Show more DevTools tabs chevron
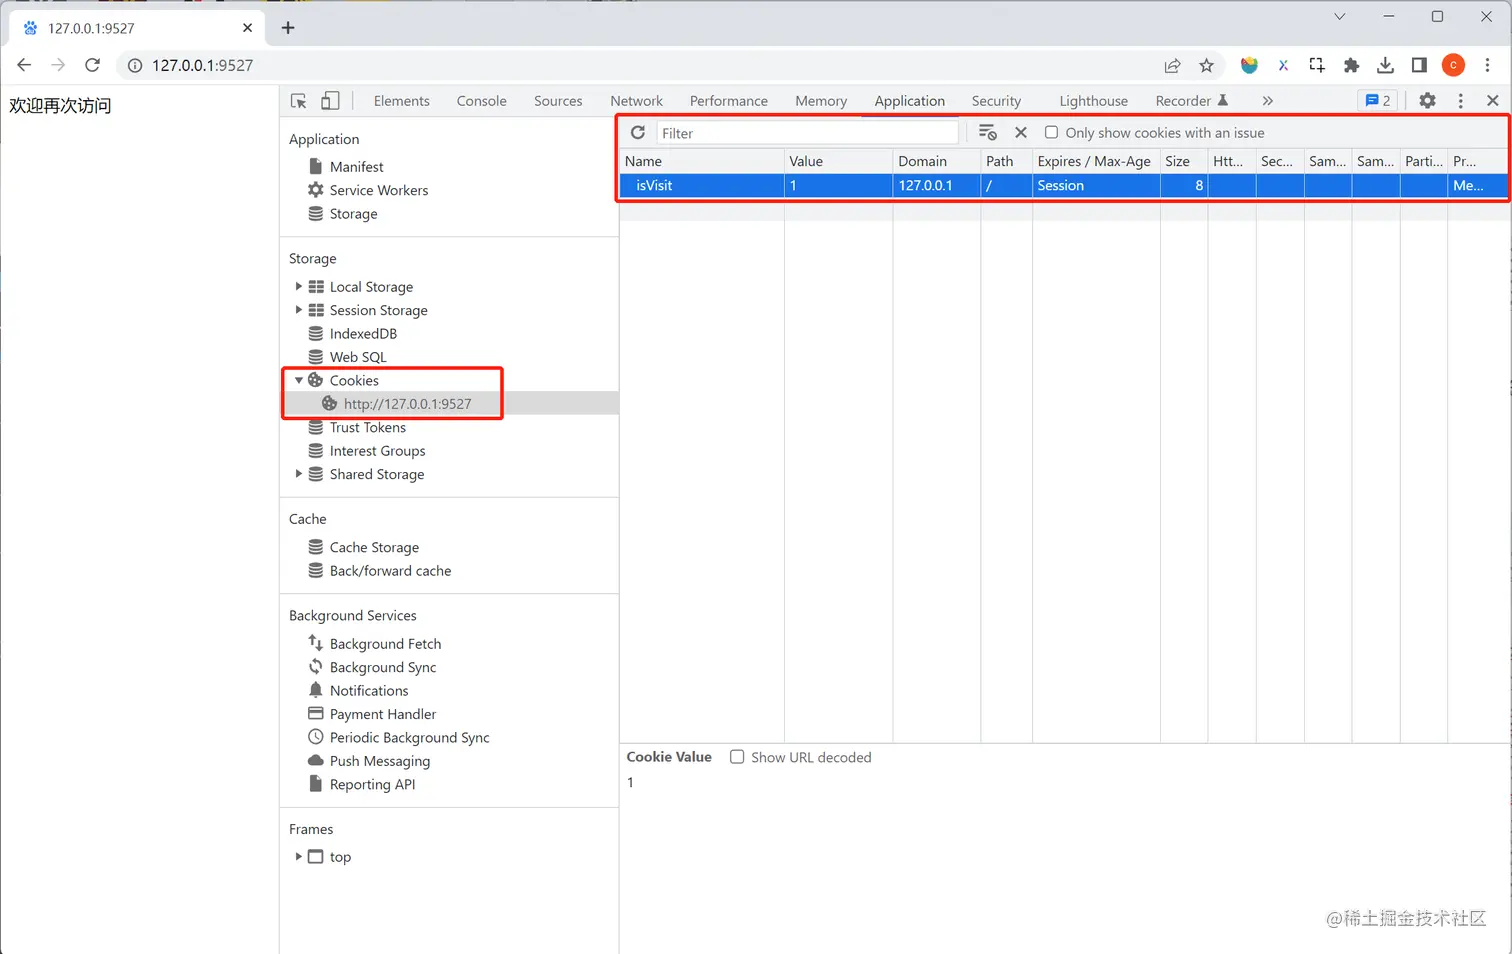The height and width of the screenshot is (954, 1512). coord(1267,101)
